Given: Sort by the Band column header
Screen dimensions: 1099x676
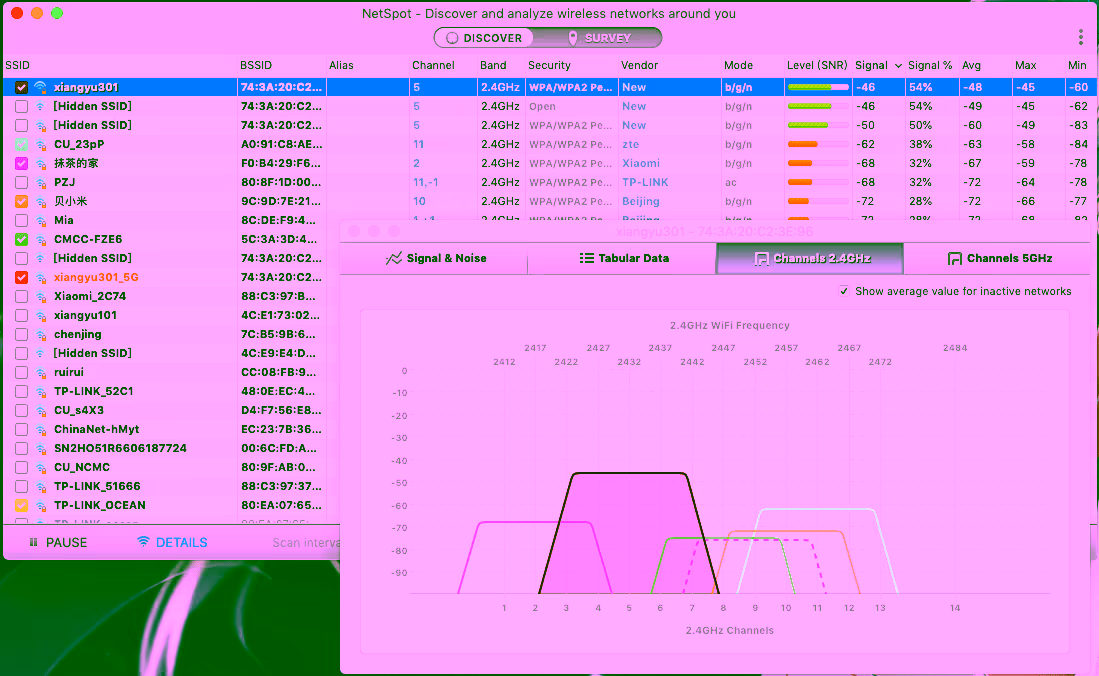Looking at the screenshot, I should pyautogui.click(x=493, y=65).
